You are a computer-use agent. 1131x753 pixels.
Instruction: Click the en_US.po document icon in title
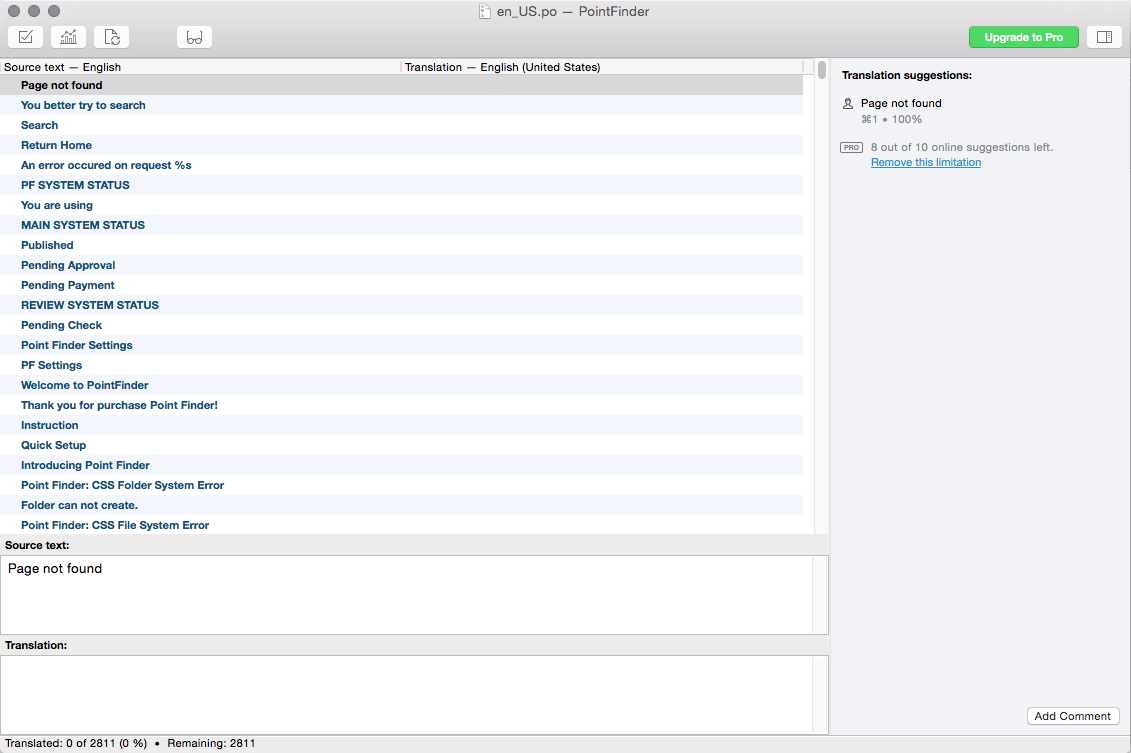pyautogui.click(x=485, y=11)
